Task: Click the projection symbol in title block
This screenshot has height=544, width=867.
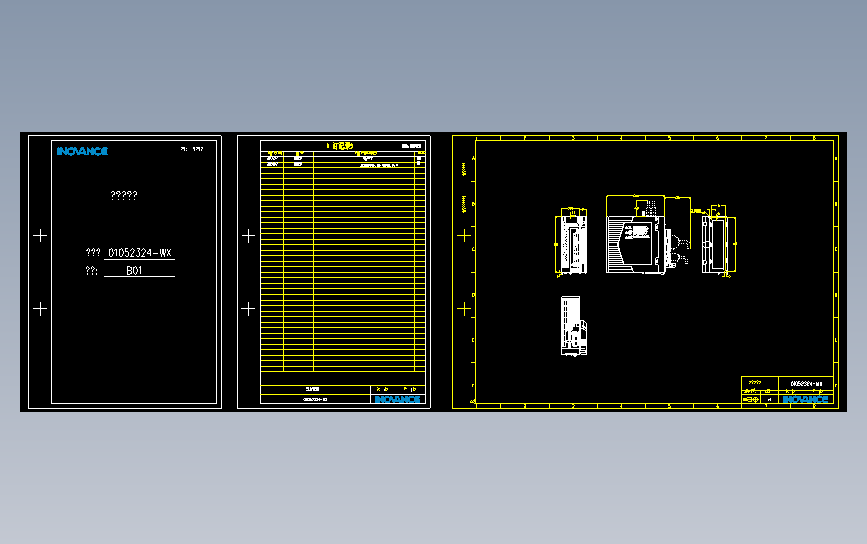Action: pyautogui.click(x=750, y=399)
